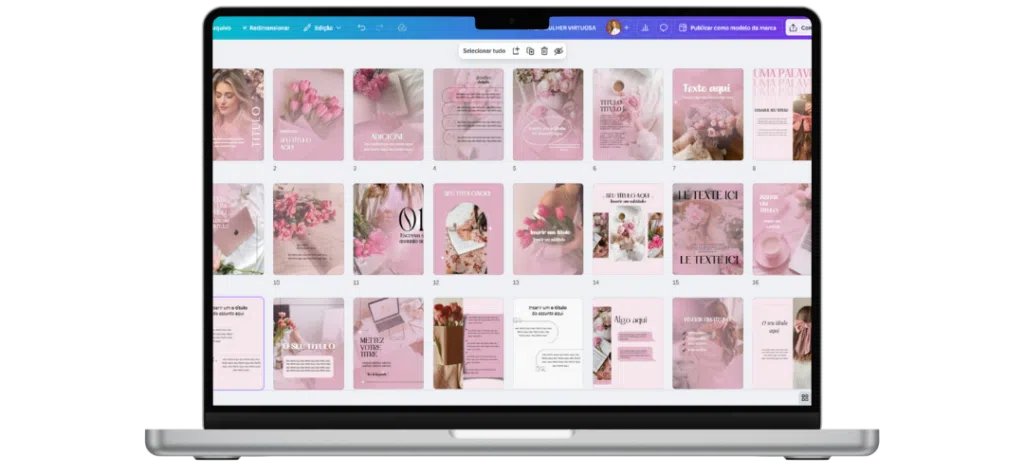This screenshot has width=1024, height=474.
Task: Duplicate the selected pages
Action: click(530, 51)
